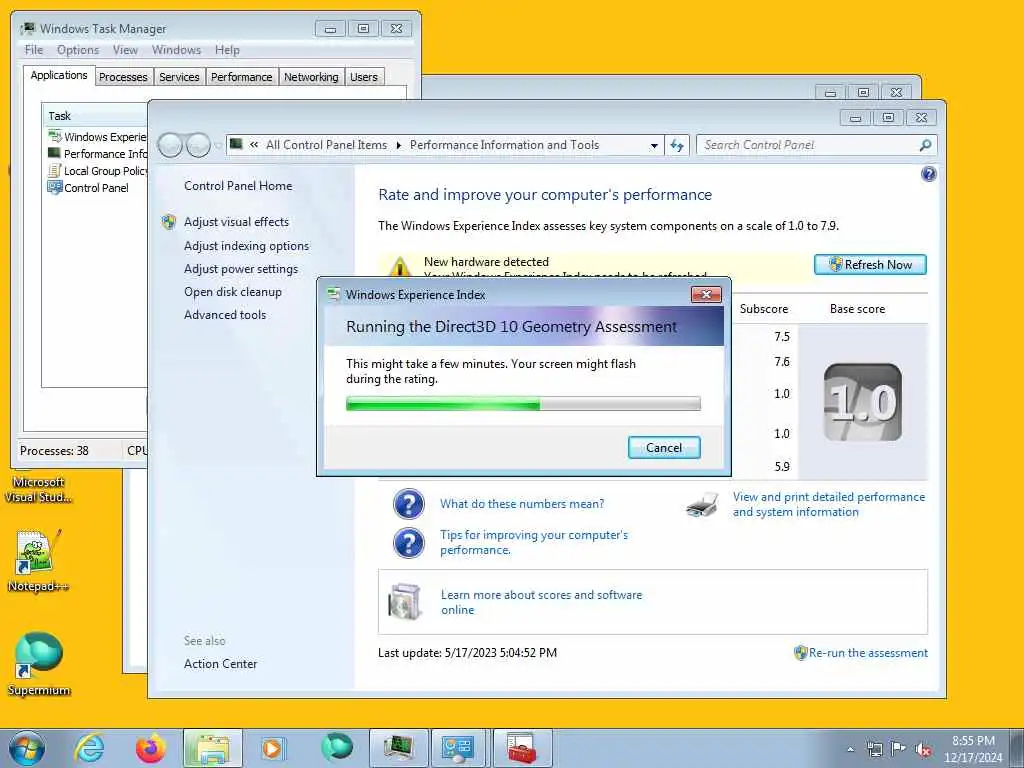The width and height of the screenshot is (1024, 768).
Task: Expand the address bar history dropdown
Action: (x=654, y=146)
